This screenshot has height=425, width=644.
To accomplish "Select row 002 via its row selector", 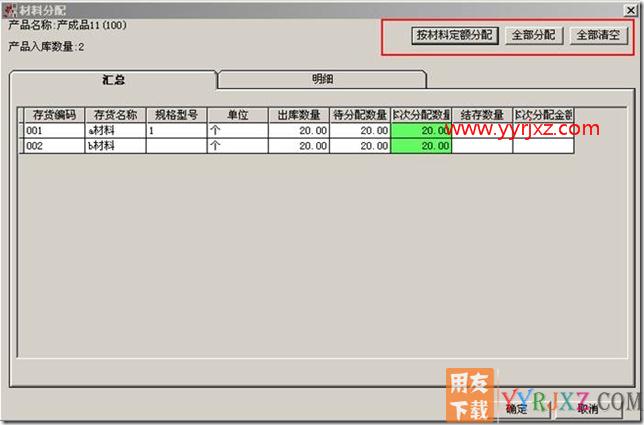I will click(x=21, y=146).
